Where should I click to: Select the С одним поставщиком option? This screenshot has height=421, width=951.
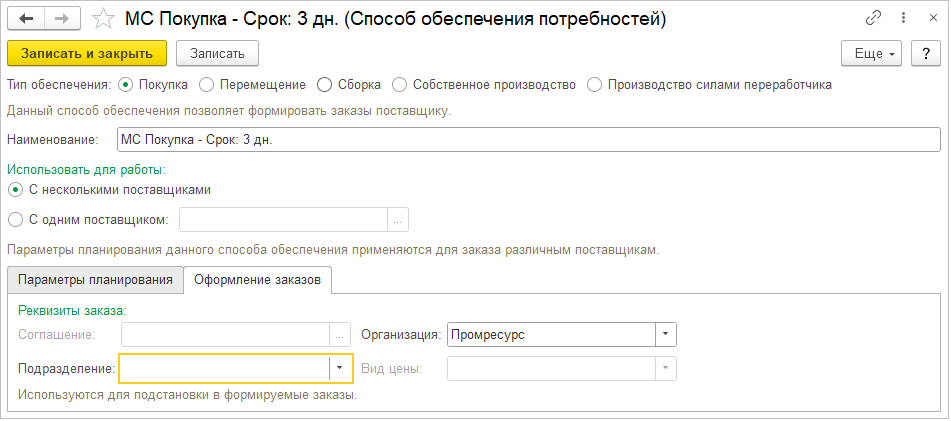[15, 219]
